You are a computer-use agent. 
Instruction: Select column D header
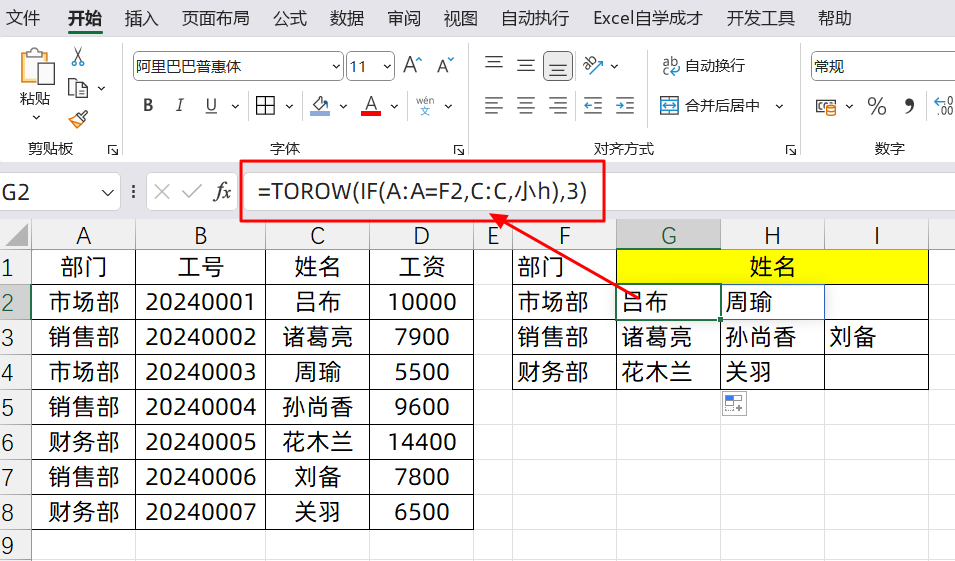pos(421,235)
